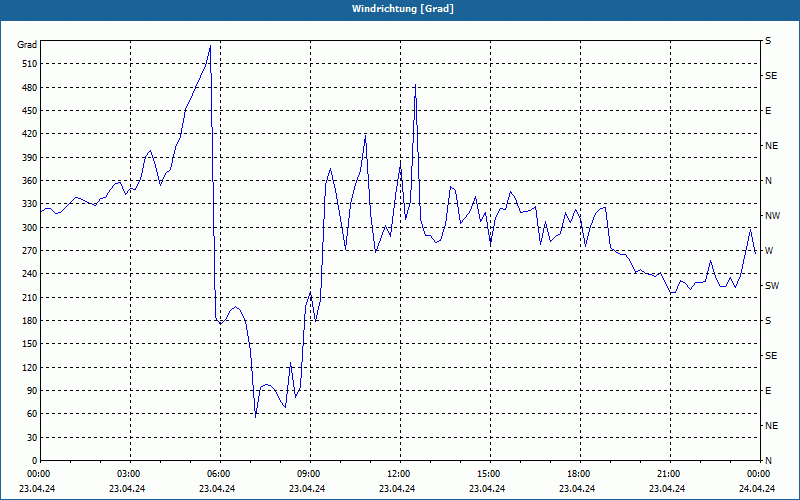Select the 30 degree axis label

[32, 437]
